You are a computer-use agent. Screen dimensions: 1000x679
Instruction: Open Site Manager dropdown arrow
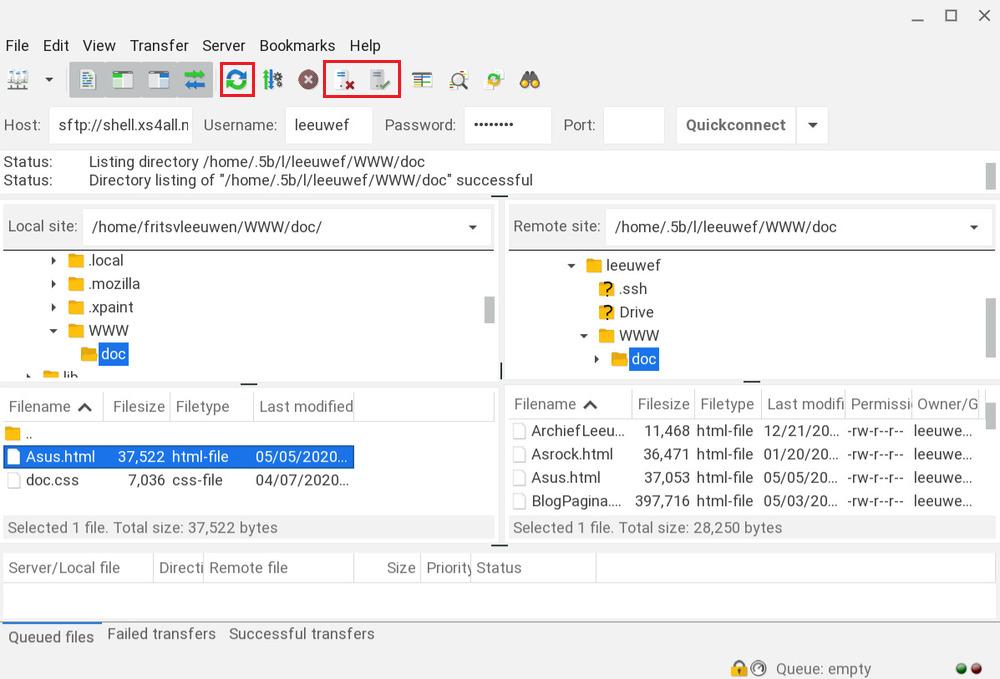[x=49, y=80]
